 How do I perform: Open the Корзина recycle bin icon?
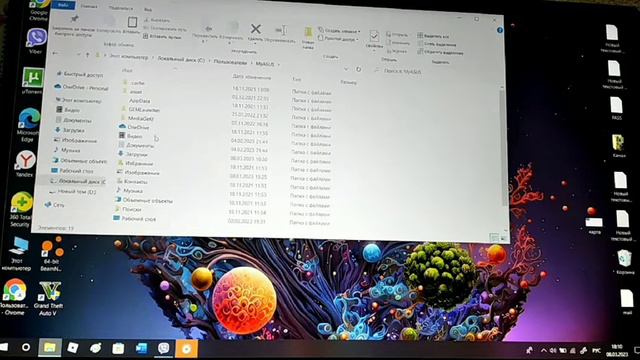click(624, 262)
